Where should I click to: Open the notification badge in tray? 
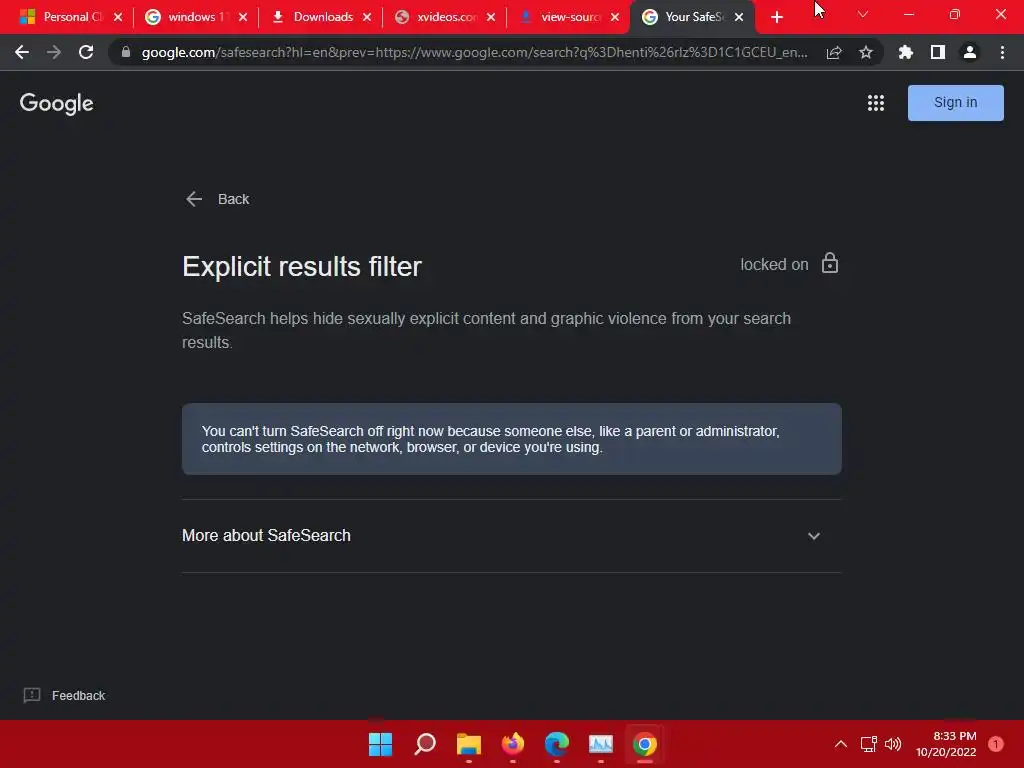(x=996, y=744)
